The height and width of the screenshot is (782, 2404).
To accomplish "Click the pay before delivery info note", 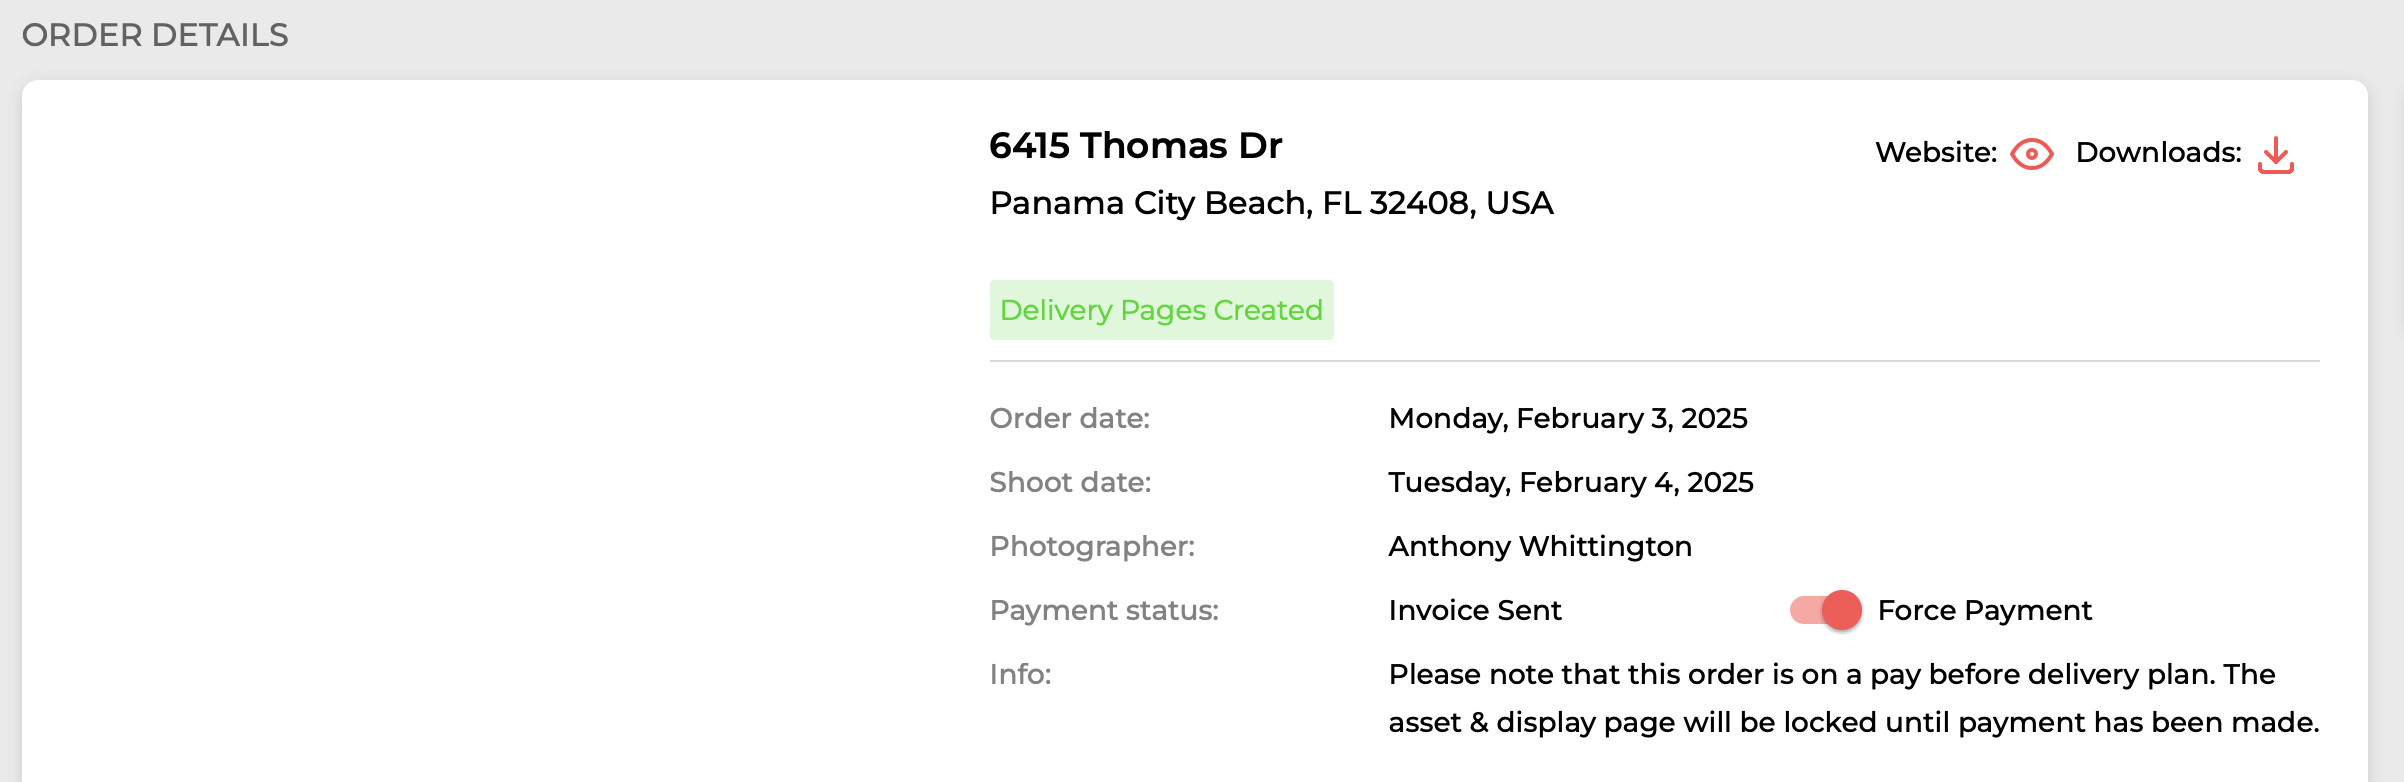I will pos(1852,698).
